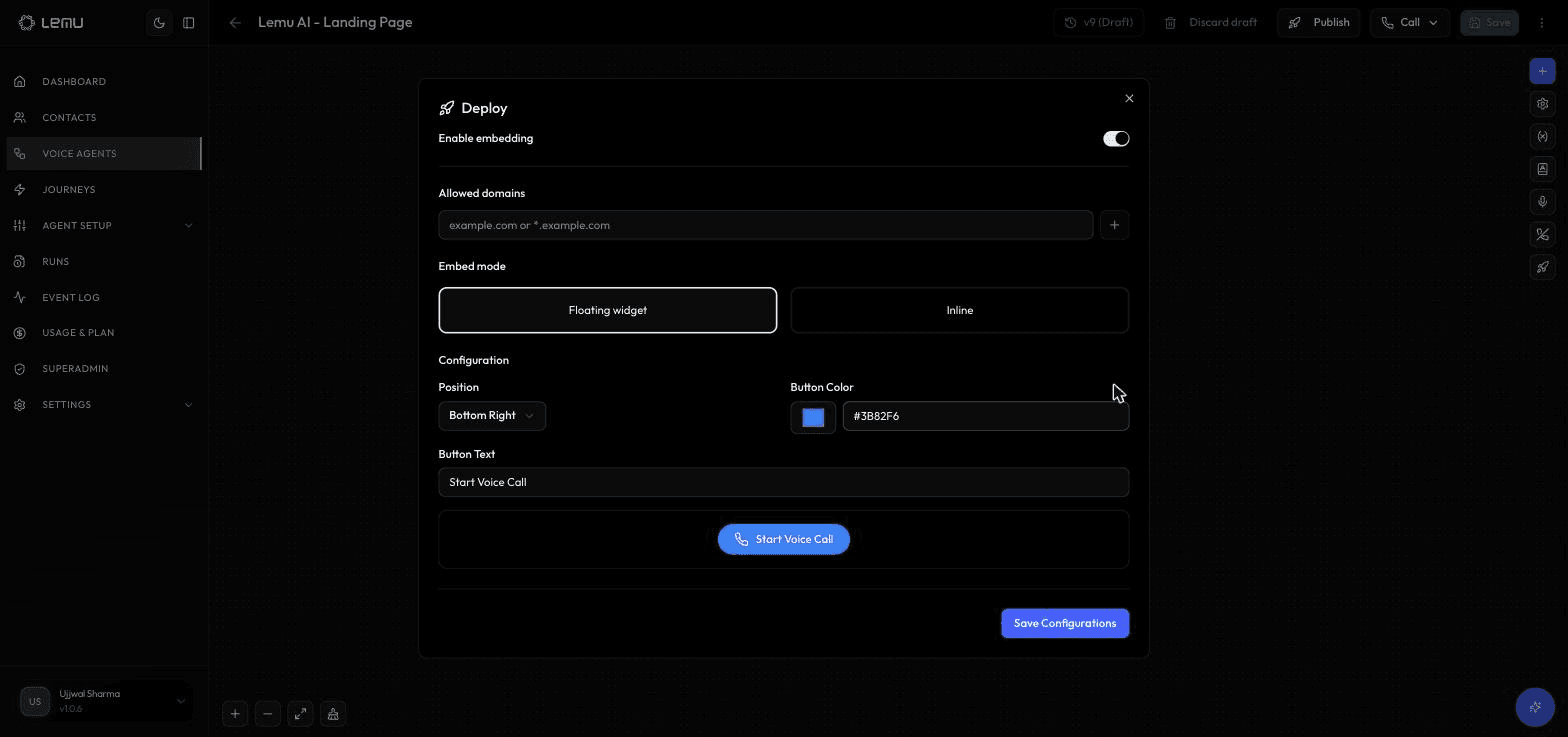The image size is (1568, 737).
Task: Open microphone settings in right toolbar
Action: (1542, 202)
